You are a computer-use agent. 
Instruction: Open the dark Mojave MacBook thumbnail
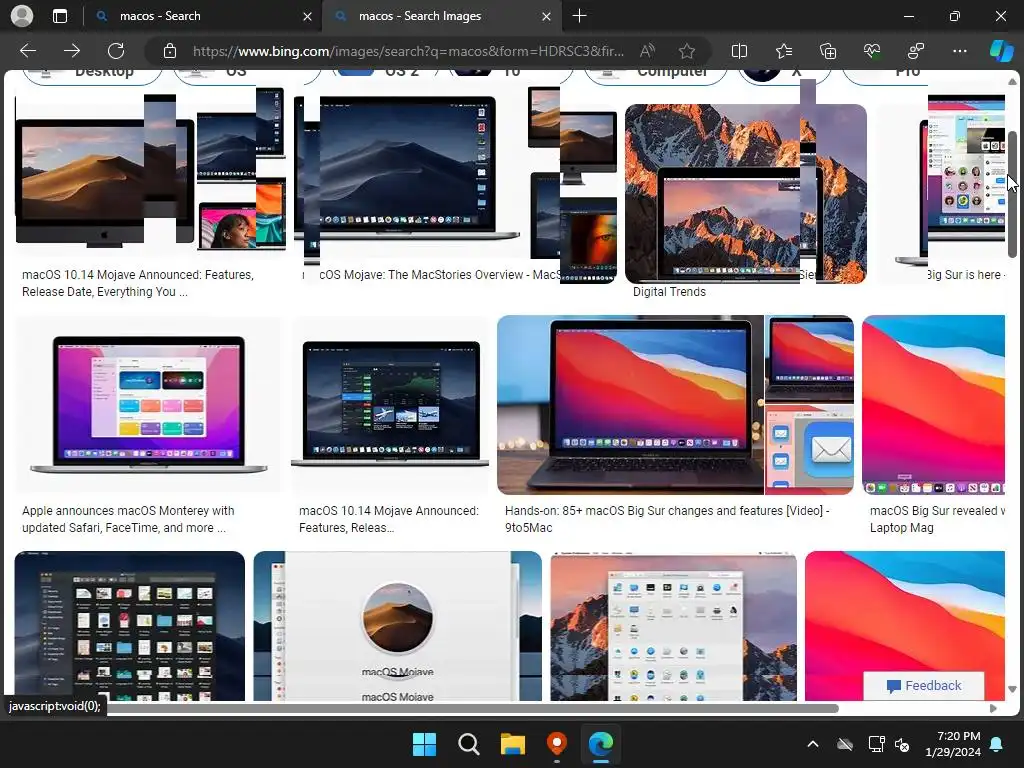click(408, 167)
